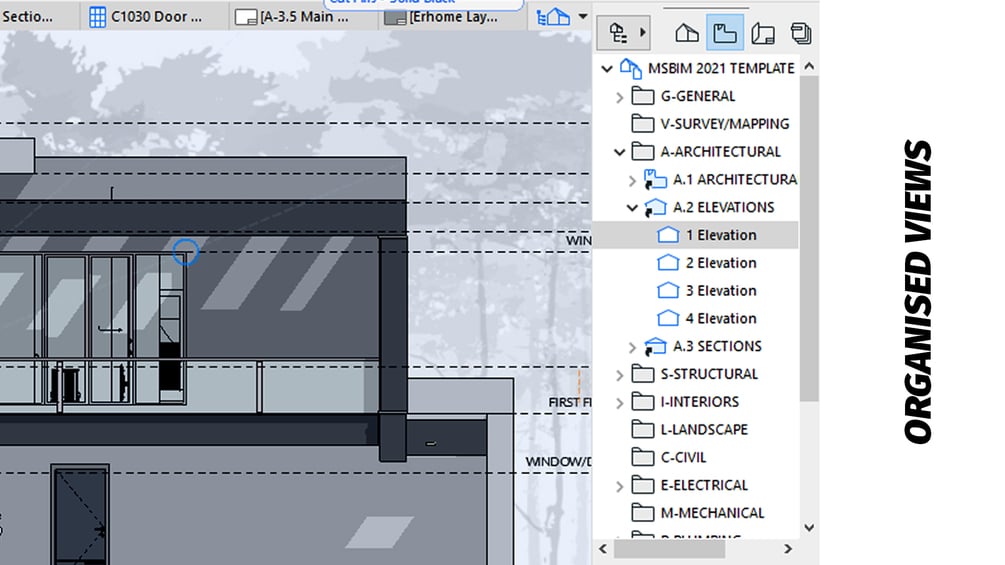Switch Navigator to Publisher Sets
This screenshot has height=565, width=1005.
(801, 33)
